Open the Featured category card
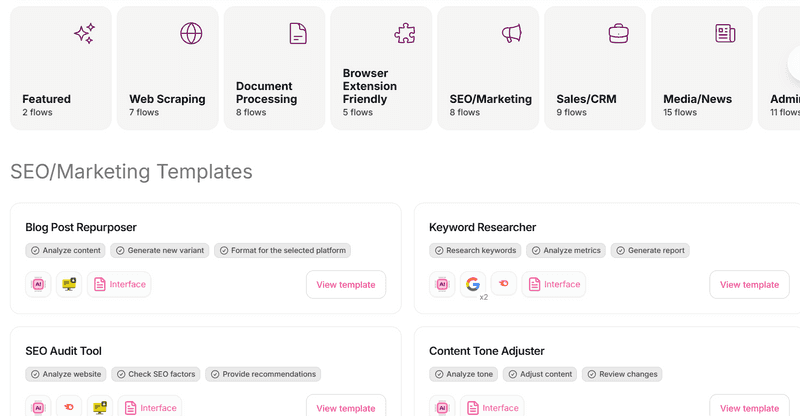This screenshot has width=800, height=416. 61,68
